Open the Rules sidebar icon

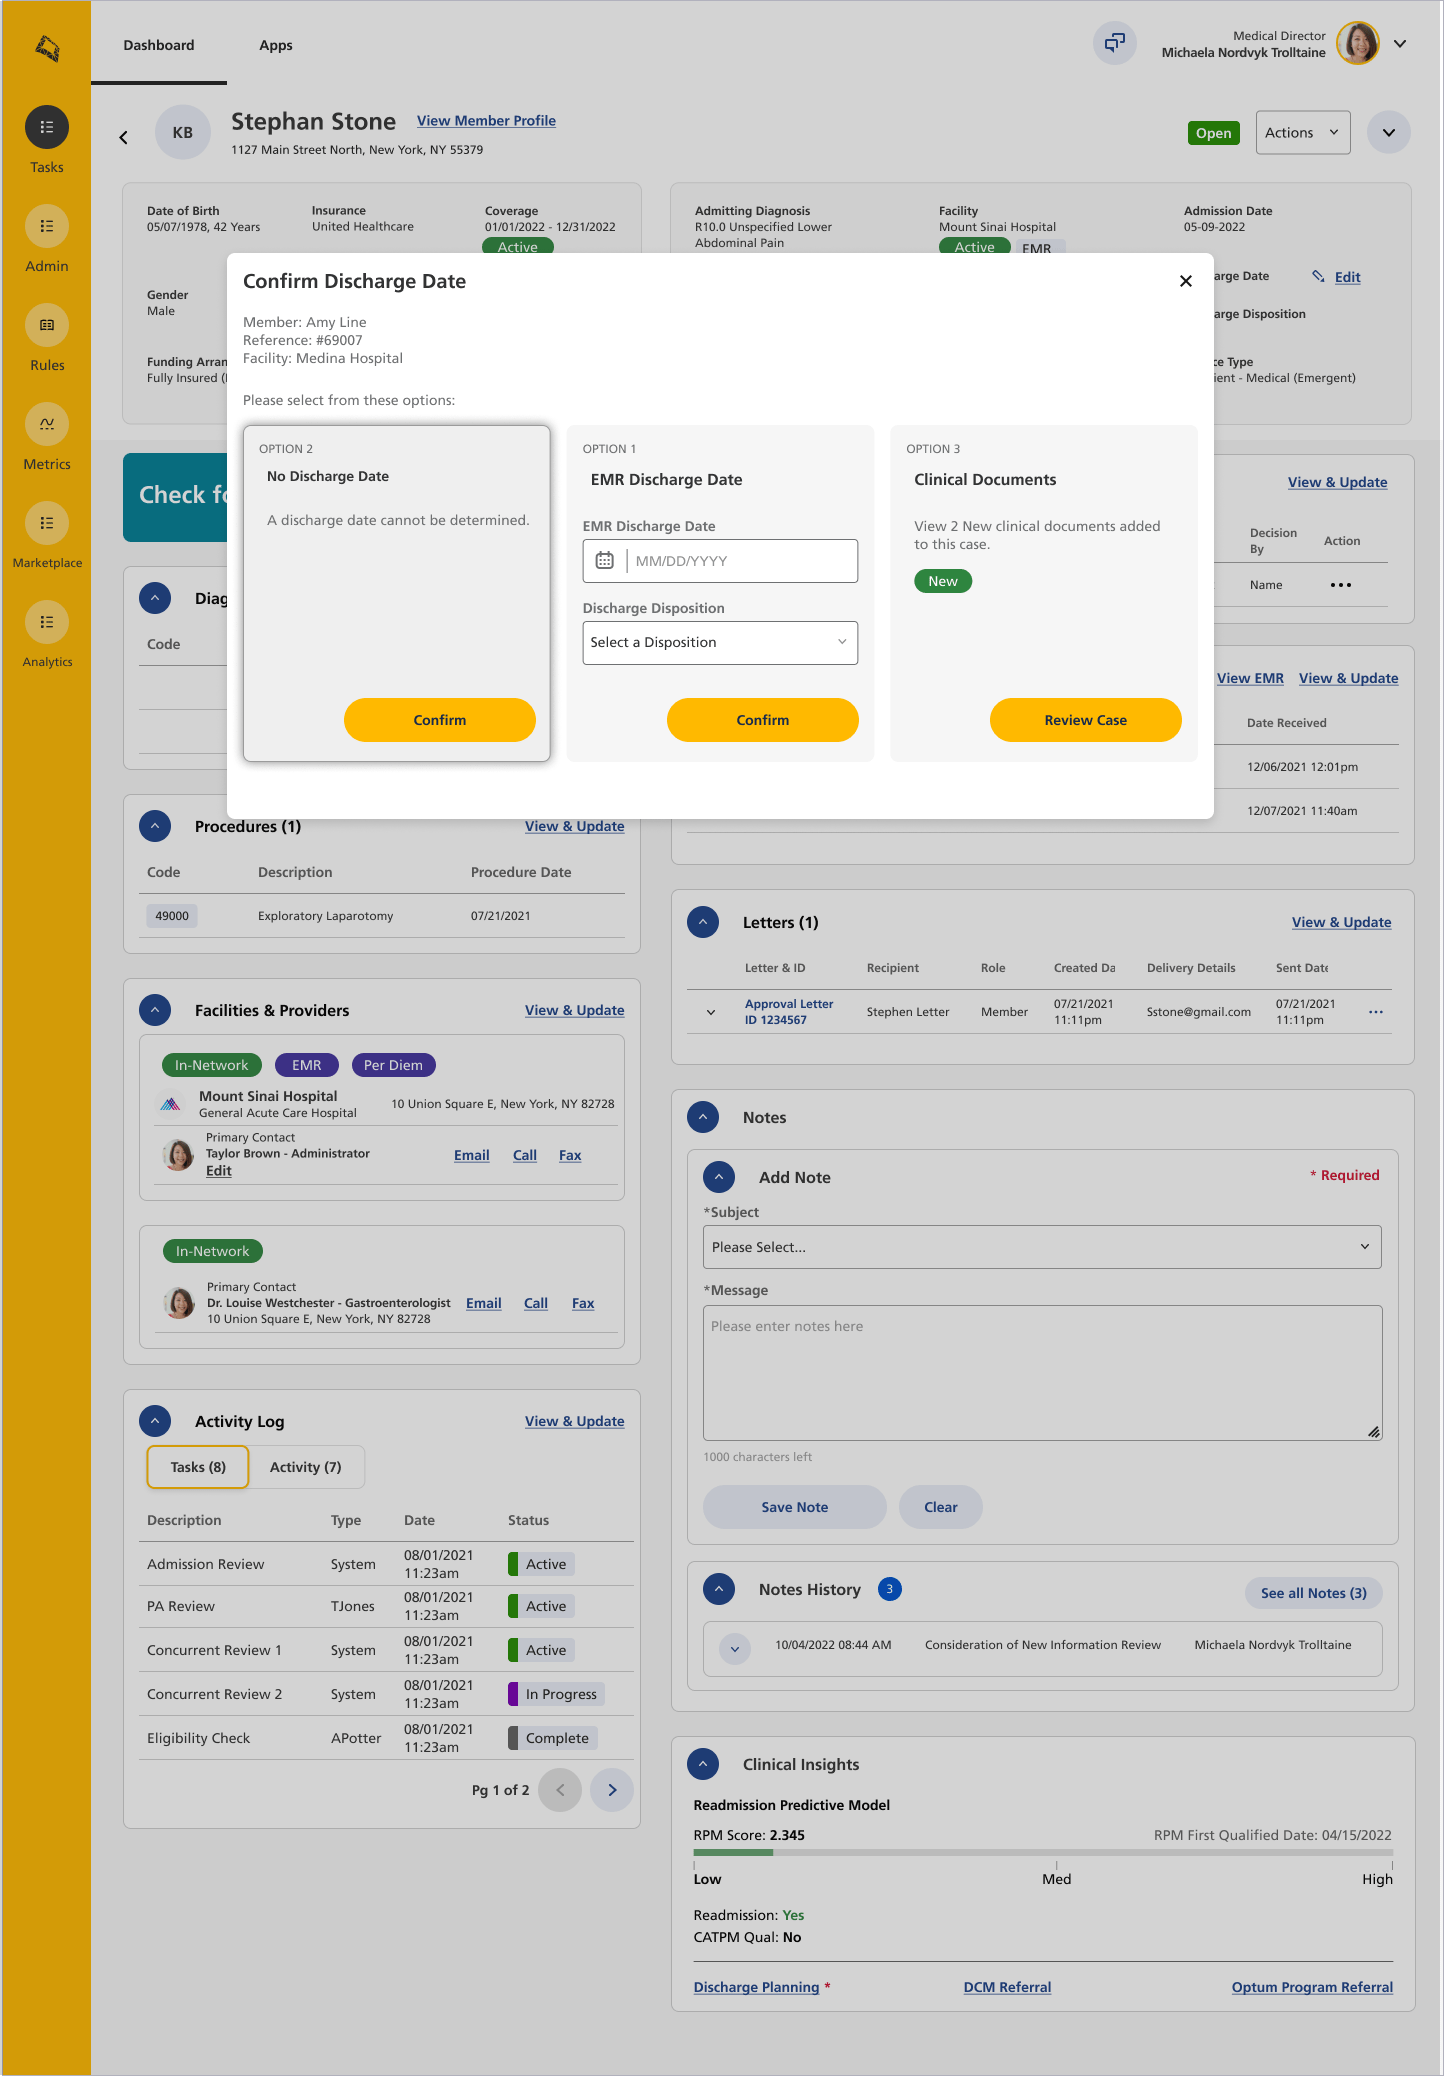(46, 326)
